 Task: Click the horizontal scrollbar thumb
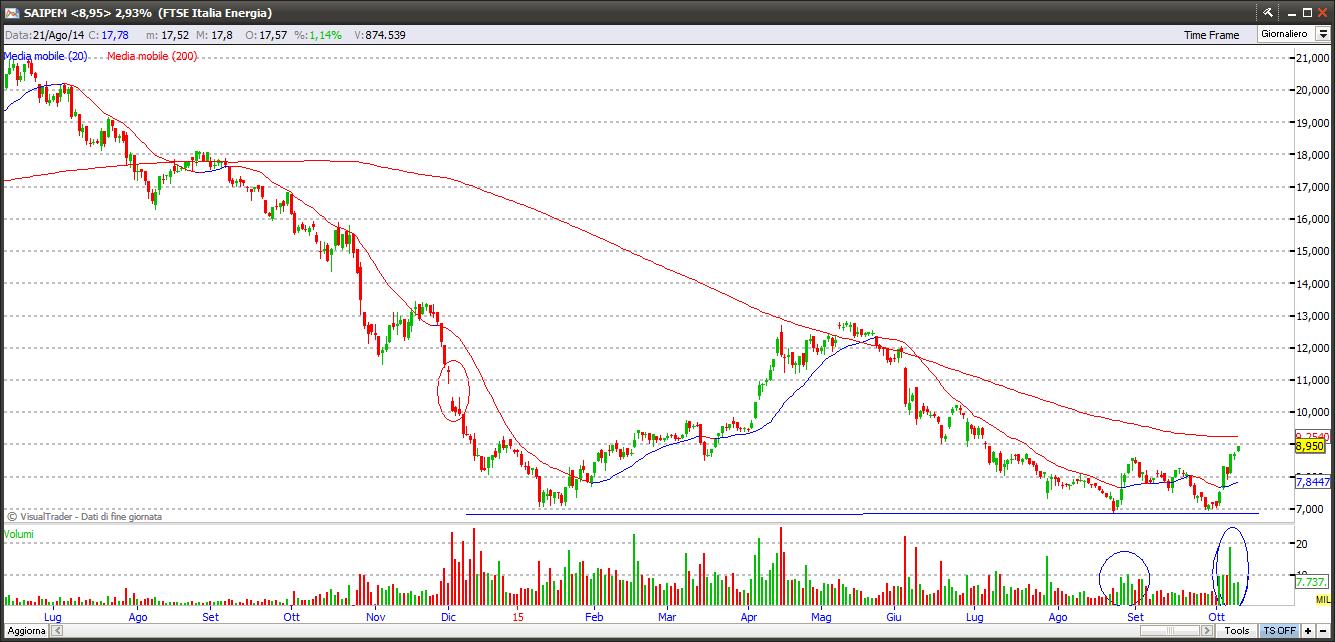(1171, 631)
